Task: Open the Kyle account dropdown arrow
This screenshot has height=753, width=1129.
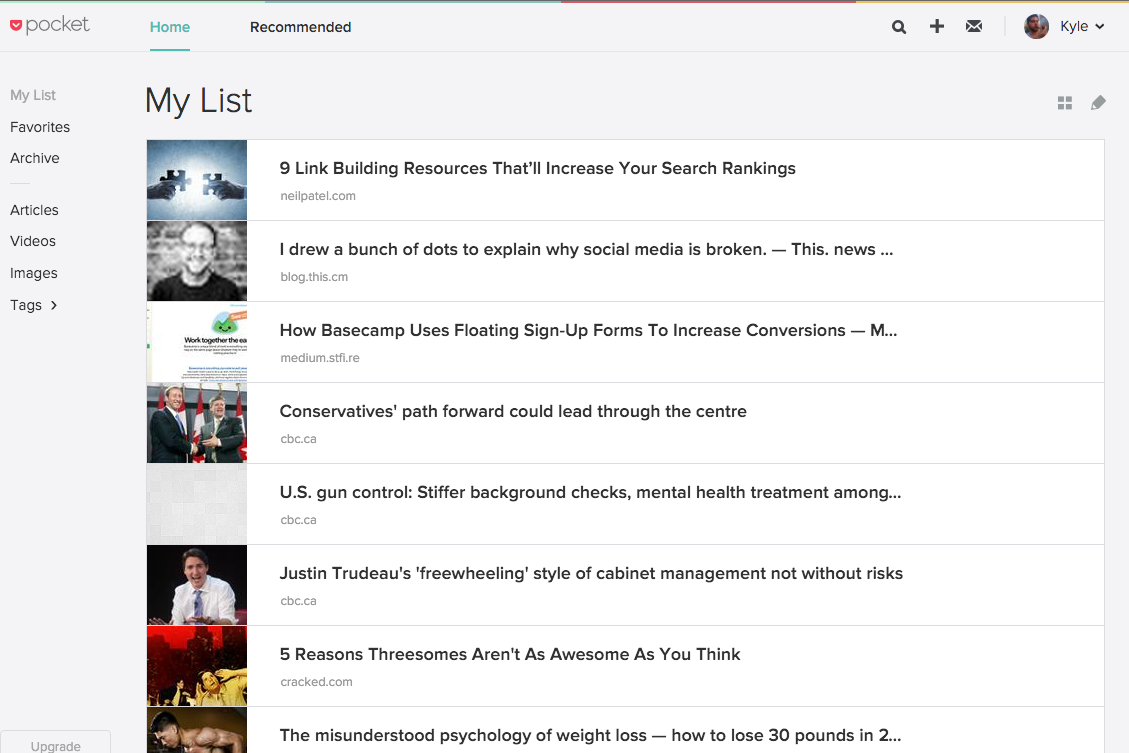Action: [1099, 27]
